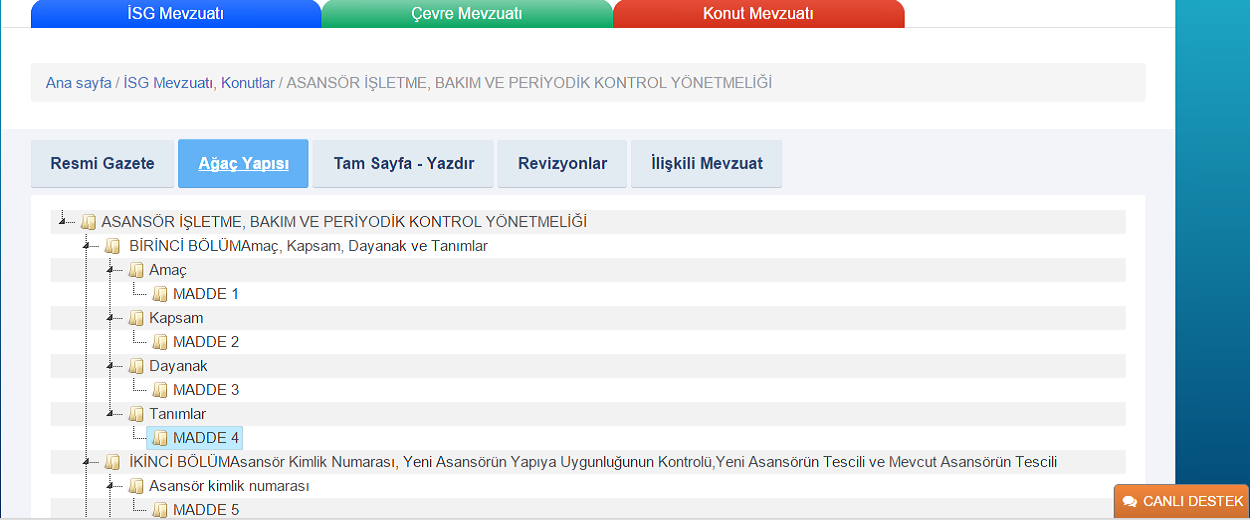
Task: Collapse the İKİNCİ BÖLÜM node arrow
Action: [x=87, y=462]
